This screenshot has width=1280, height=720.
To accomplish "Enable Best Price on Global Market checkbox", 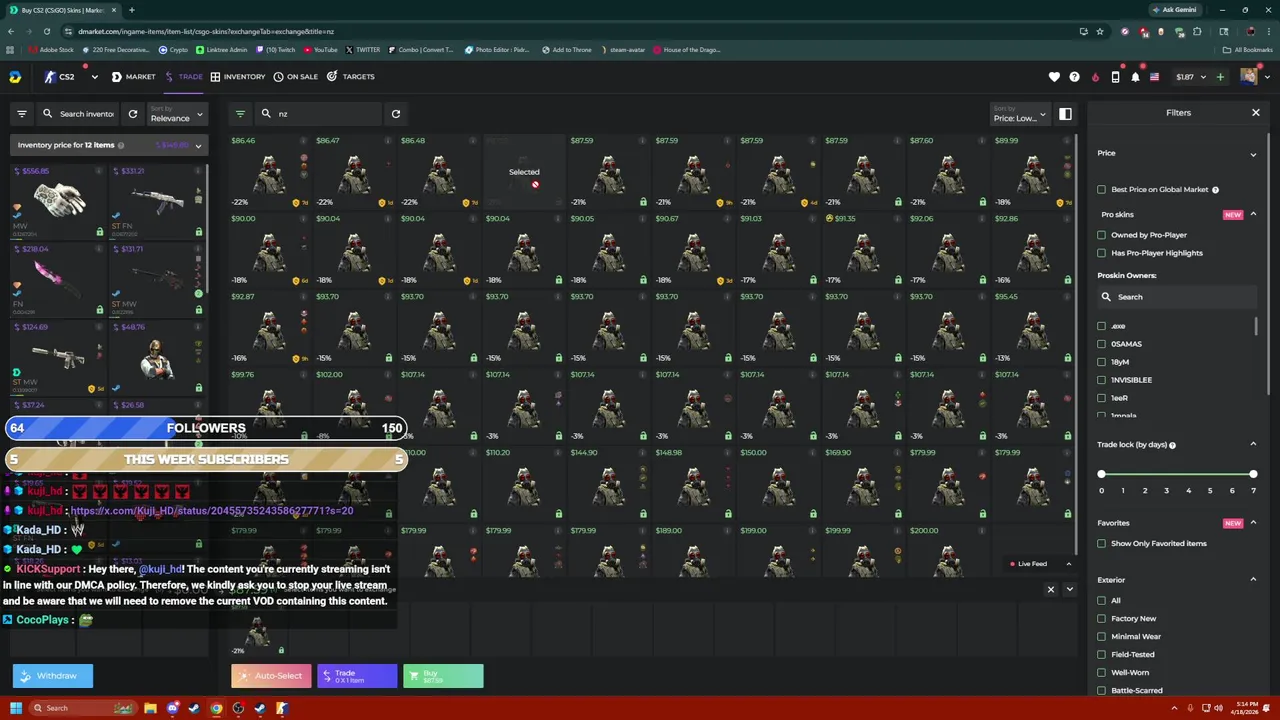I will [1102, 189].
